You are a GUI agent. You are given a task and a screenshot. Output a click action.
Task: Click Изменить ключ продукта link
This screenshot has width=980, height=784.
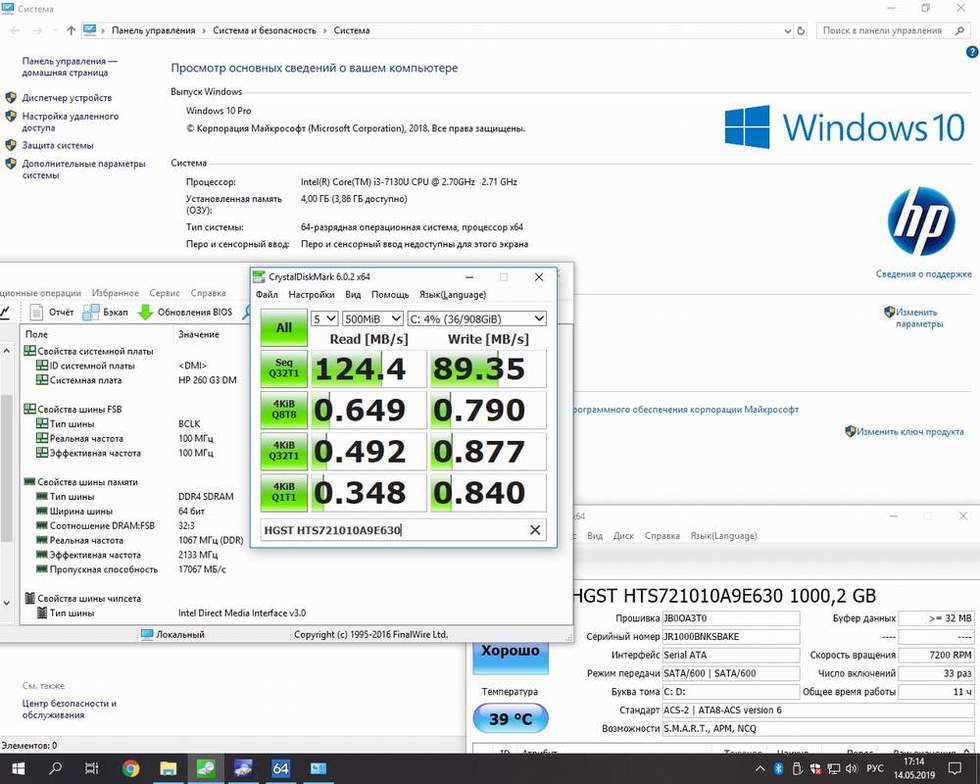pyautogui.click(x=909, y=431)
